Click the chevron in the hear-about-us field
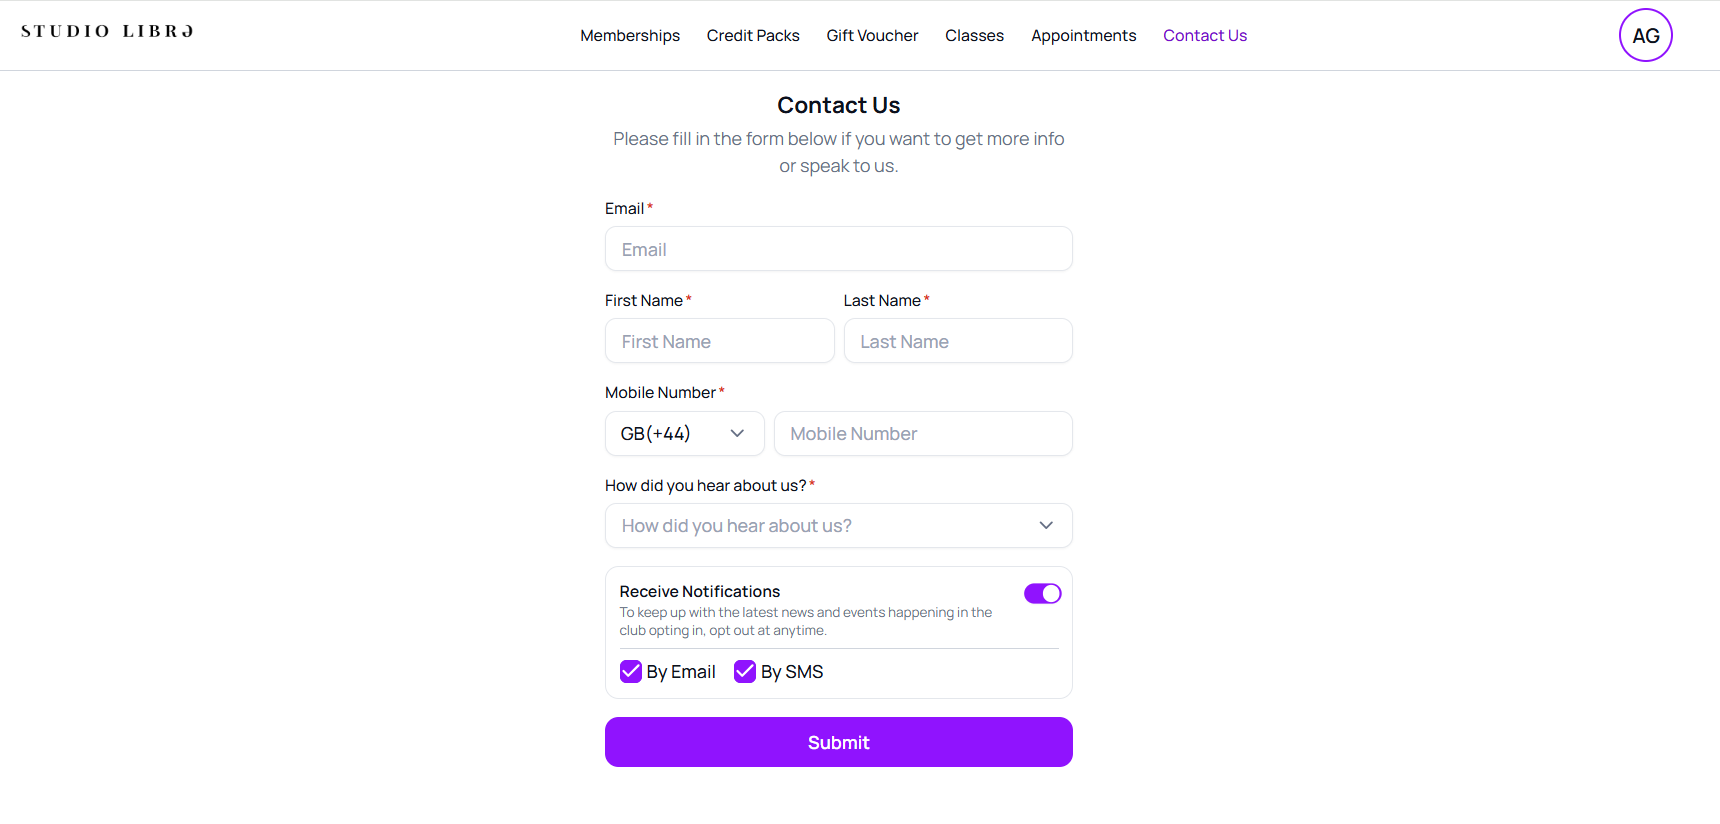Image resolution: width=1720 pixels, height=824 pixels. [1046, 526]
